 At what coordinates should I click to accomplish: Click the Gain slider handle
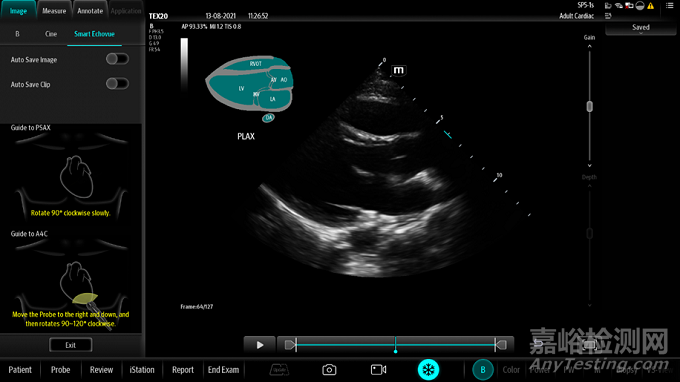click(589, 107)
